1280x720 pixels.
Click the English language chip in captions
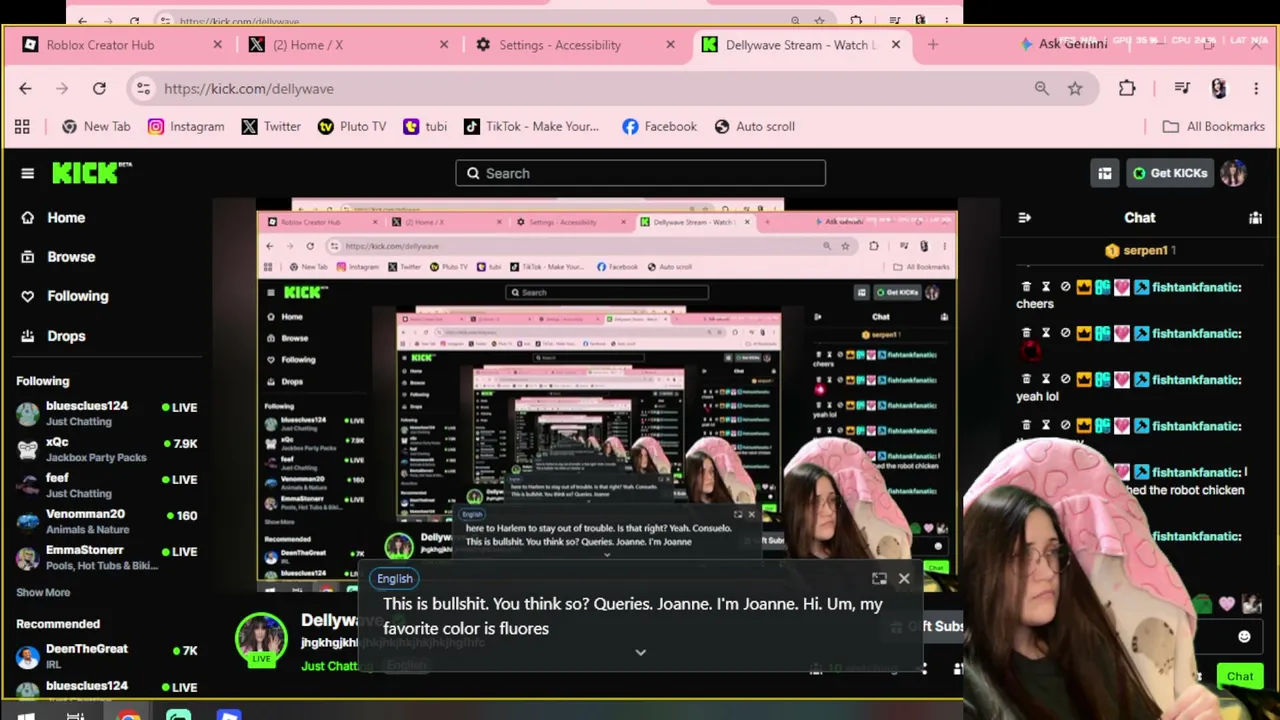coord(395,578)
